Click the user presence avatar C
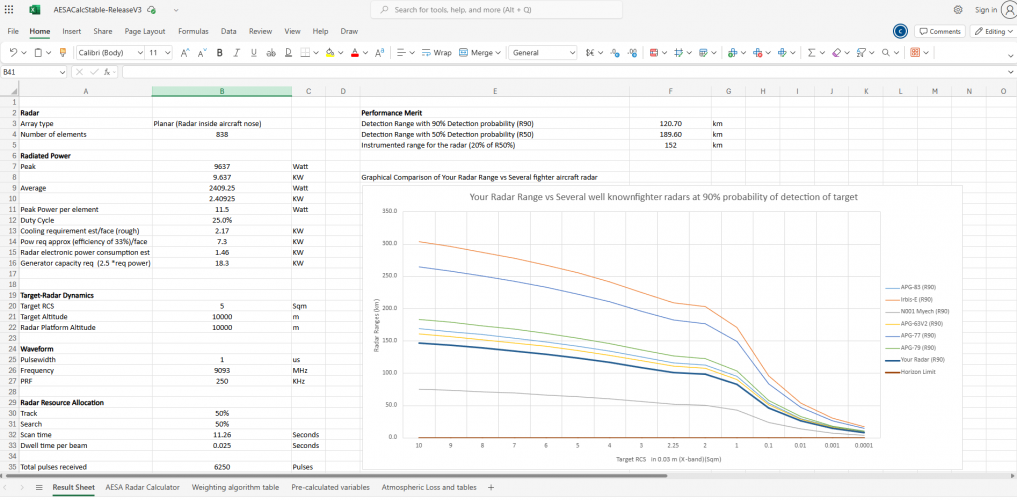 (x=900, y=31)
